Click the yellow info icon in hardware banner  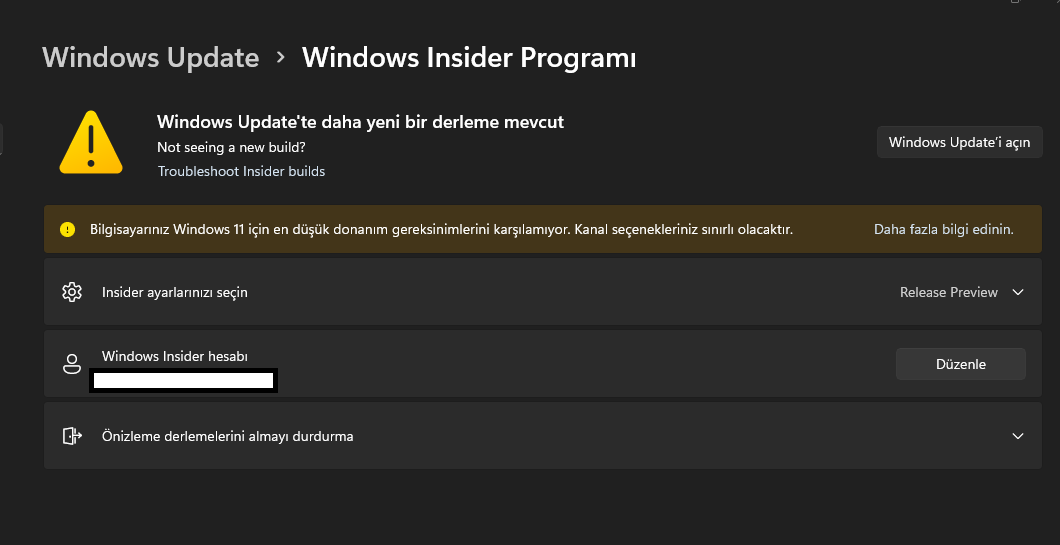point(67,229)
